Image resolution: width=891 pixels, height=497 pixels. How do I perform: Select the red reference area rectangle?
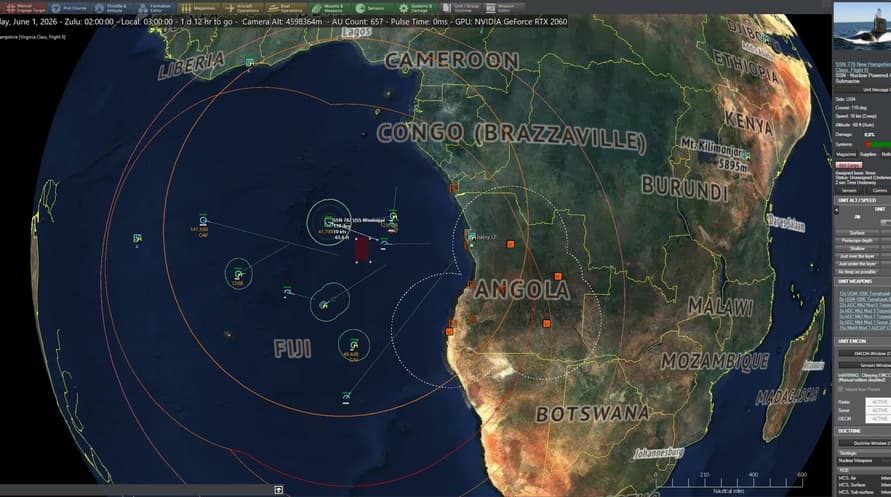point(363,249)
